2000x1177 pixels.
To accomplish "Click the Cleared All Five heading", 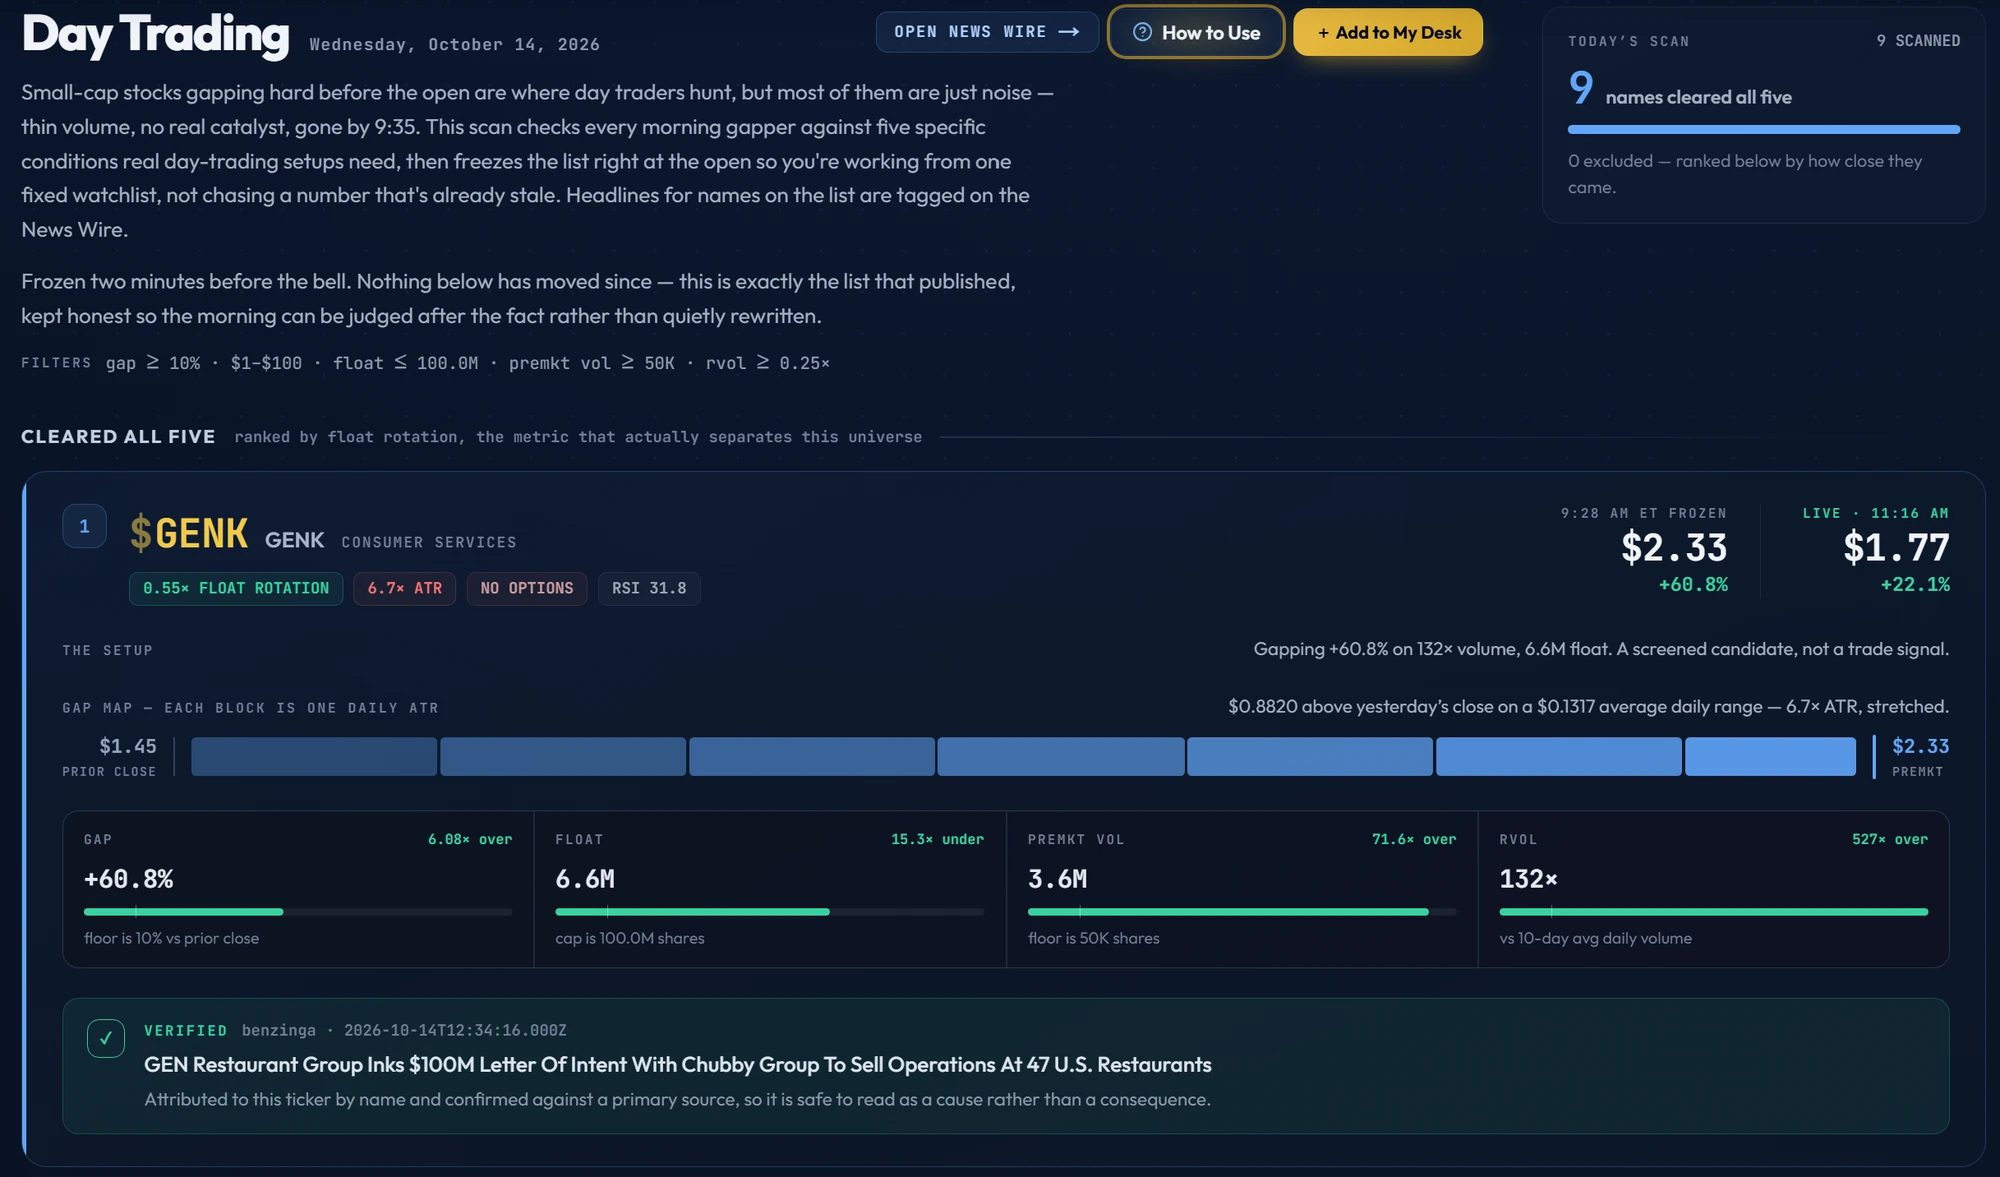I will tap(118, 436).
